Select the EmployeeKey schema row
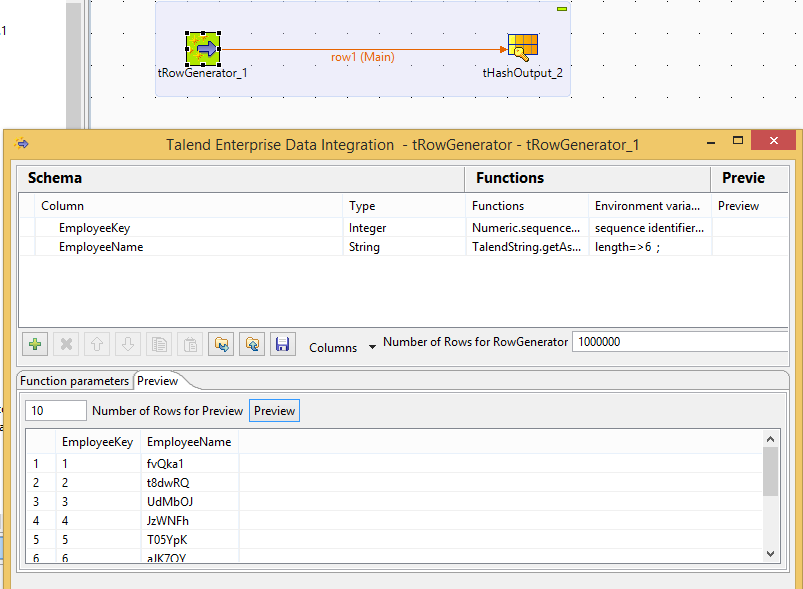The image size is (803, 589). 403,228
